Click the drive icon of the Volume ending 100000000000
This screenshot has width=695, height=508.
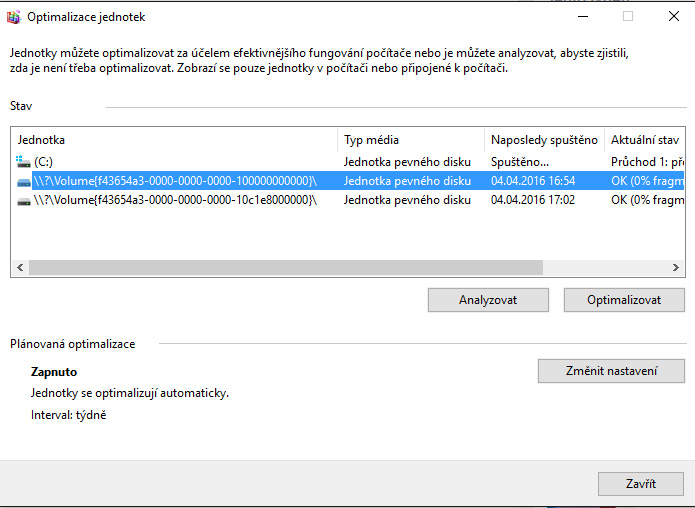[x=23, y=181]
